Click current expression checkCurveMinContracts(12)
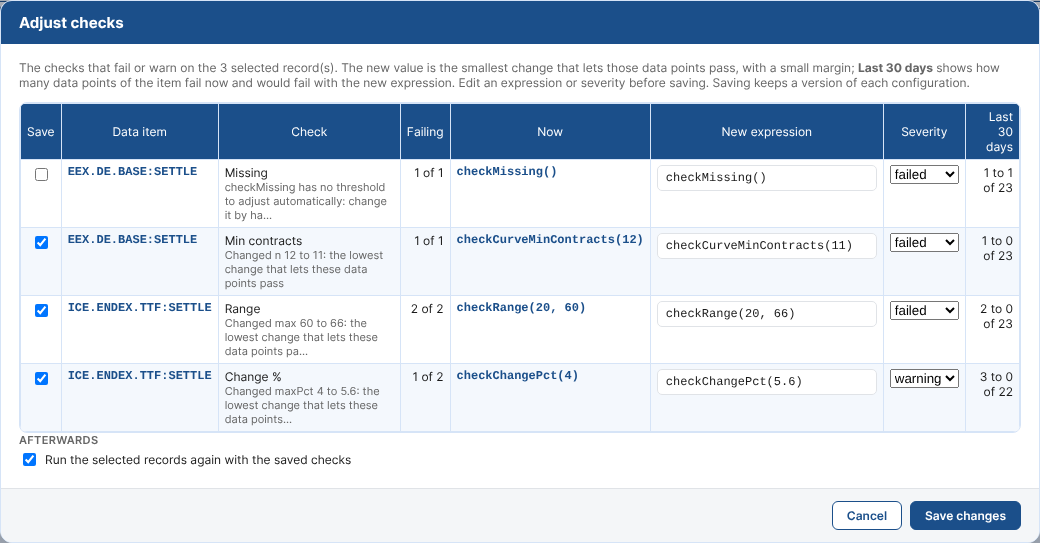1040x543 pixels. tap(550, 239)
